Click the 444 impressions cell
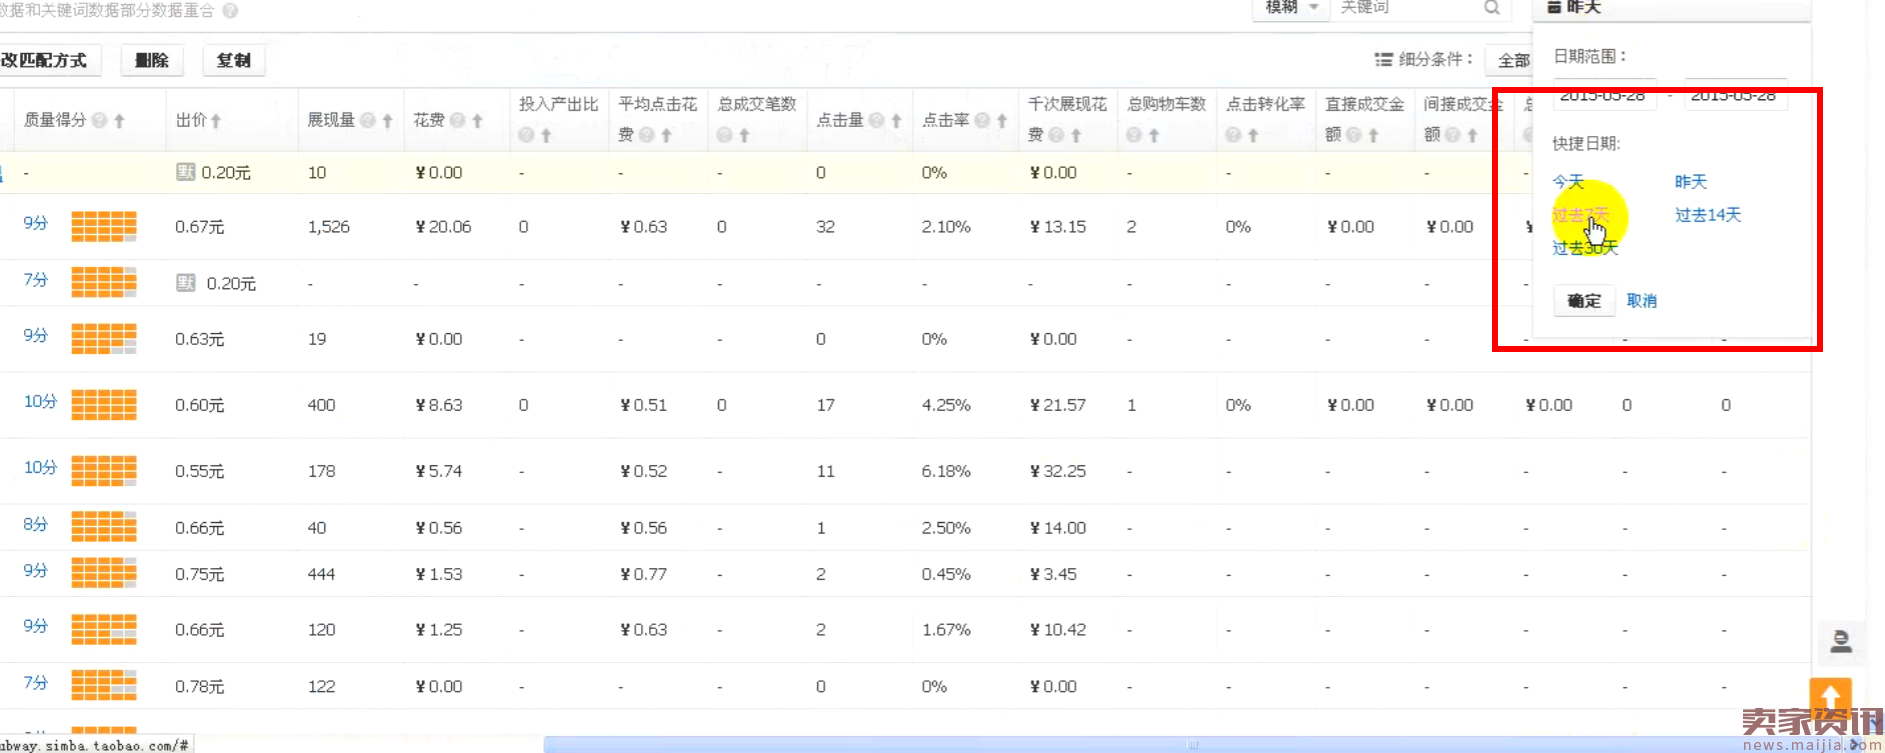This screenshot has width=1885, height=753. (321, 574)
